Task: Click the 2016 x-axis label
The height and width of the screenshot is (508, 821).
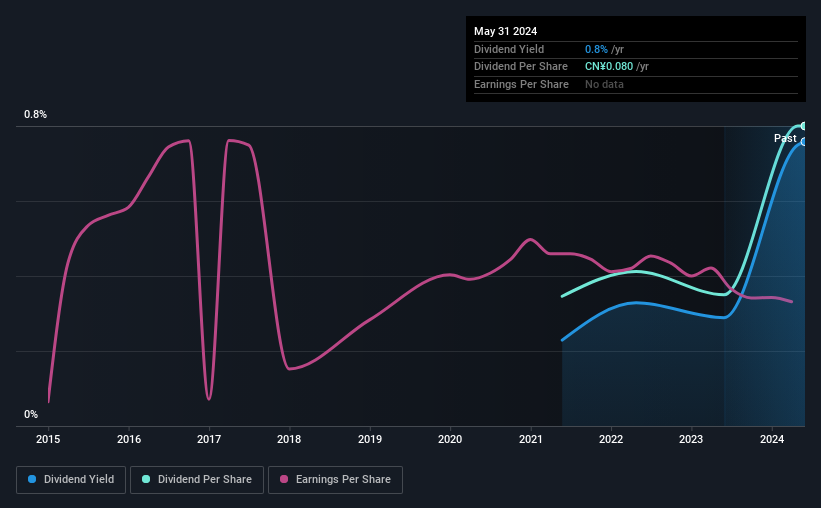Action: (129, 439)
